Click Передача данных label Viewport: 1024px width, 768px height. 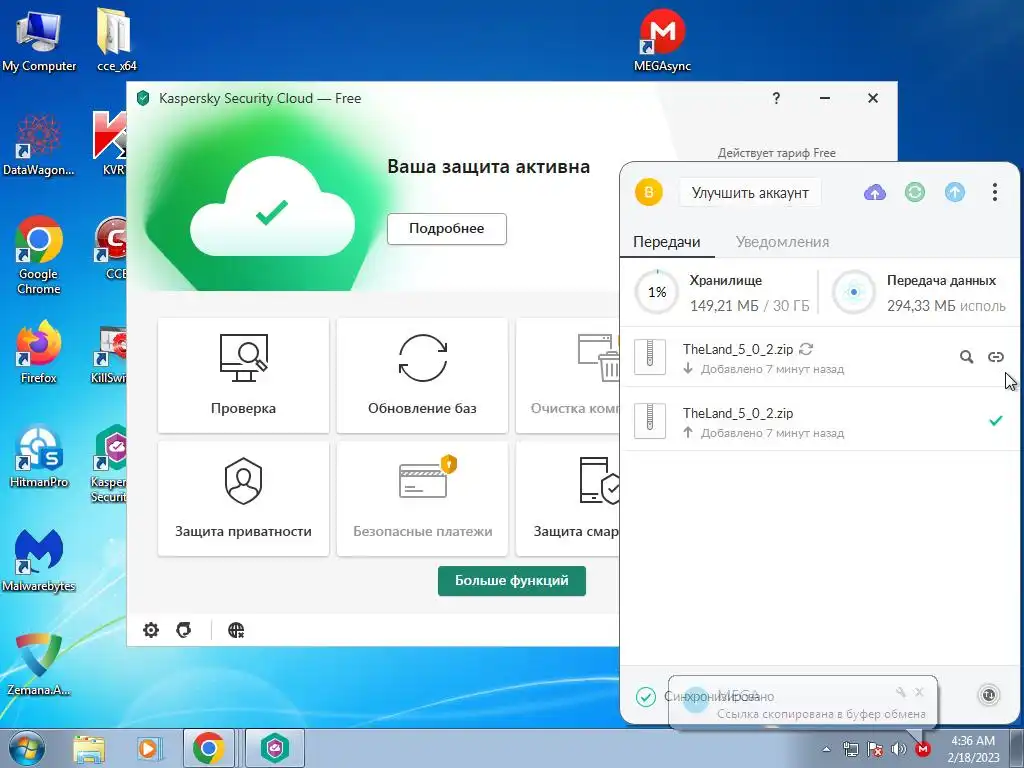click(941, 281)
